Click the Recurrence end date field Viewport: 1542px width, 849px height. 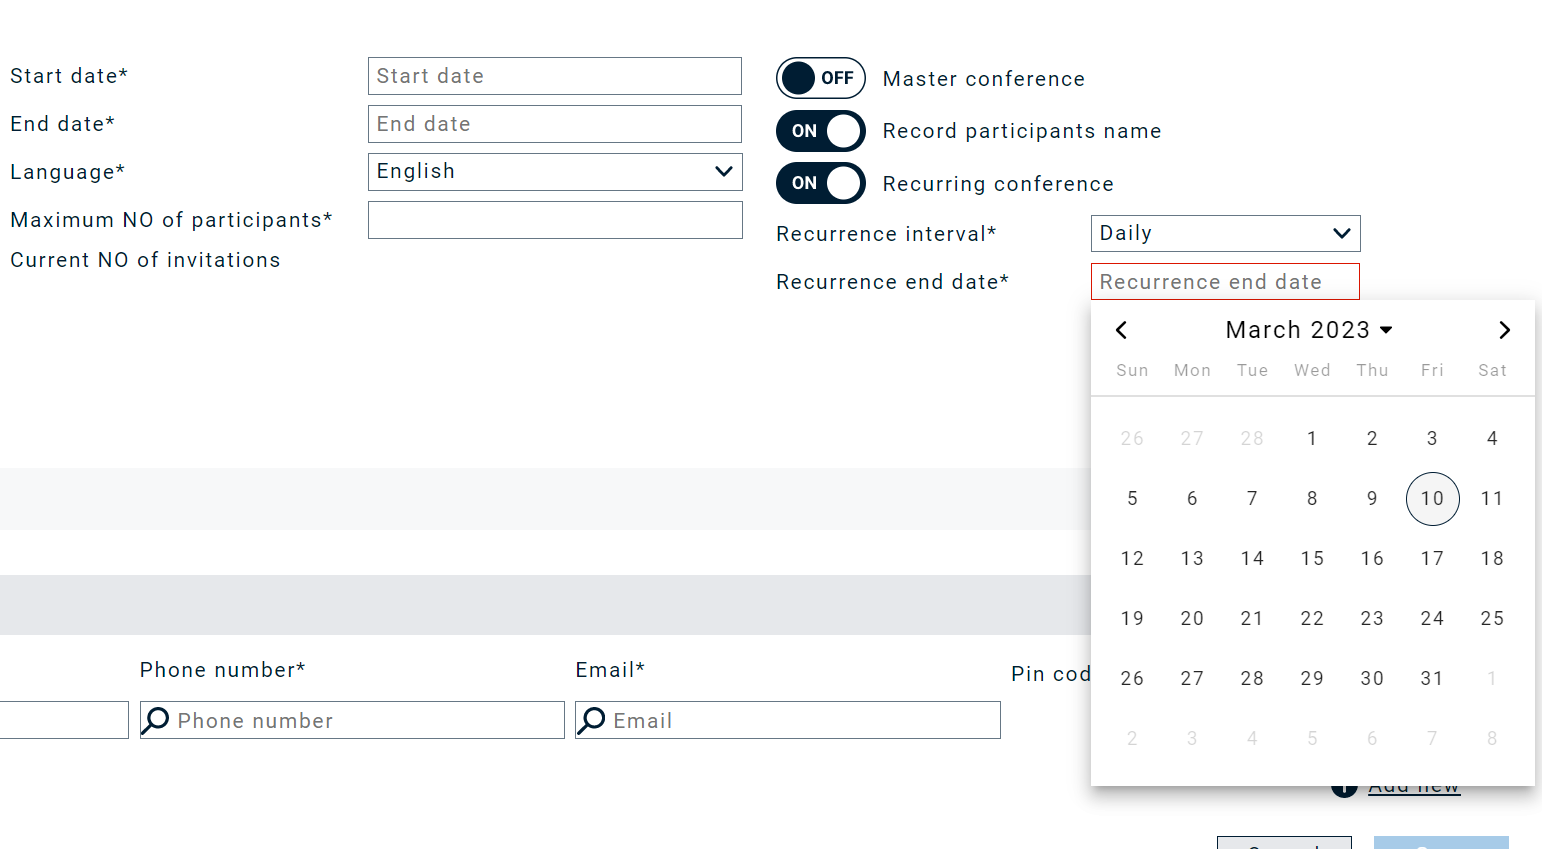point(1225,282)
